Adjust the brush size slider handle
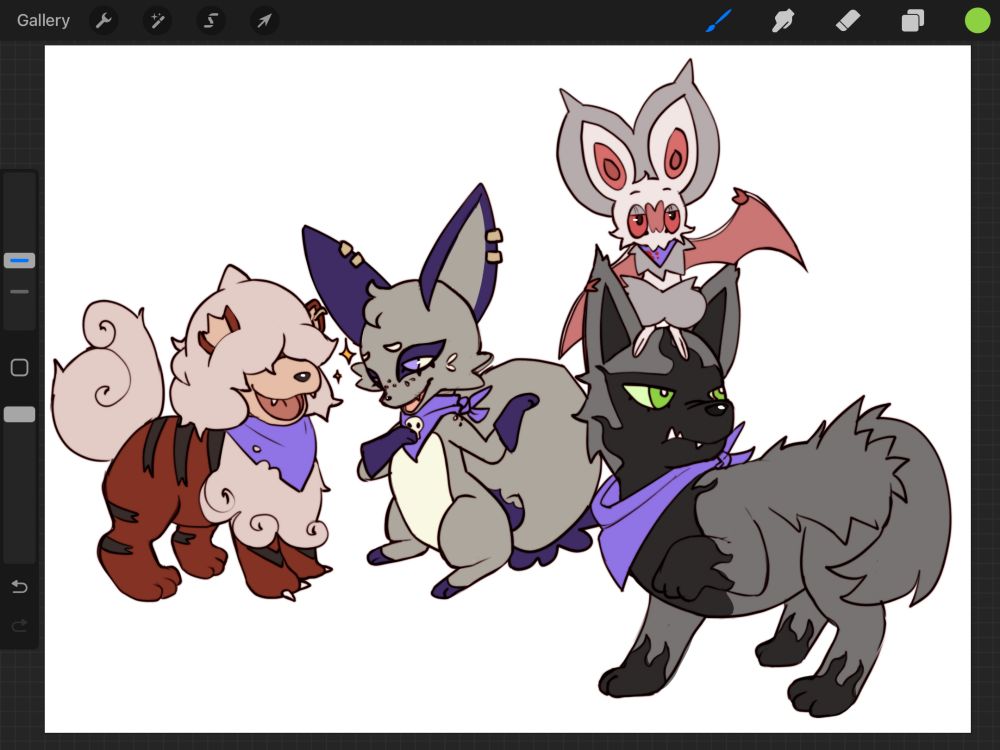 (19, 260)
